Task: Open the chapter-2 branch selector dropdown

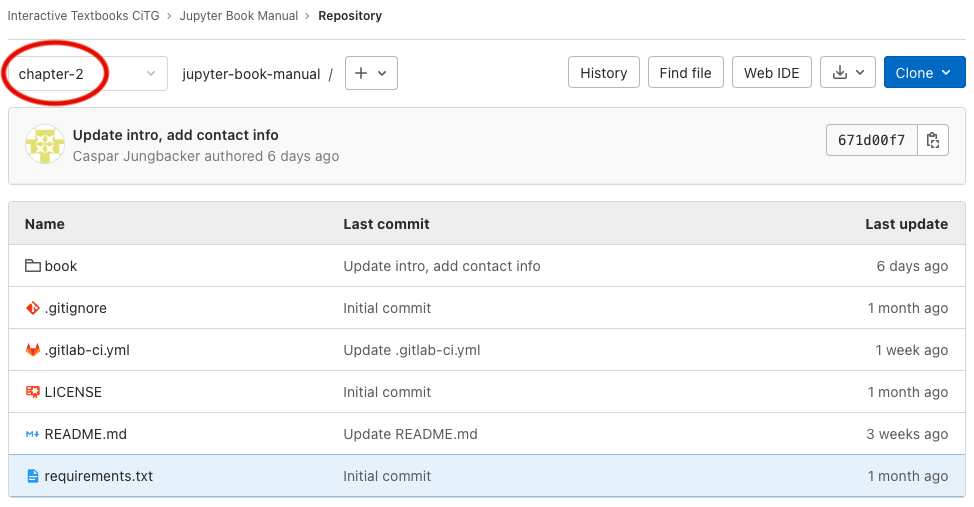Action: [x=87, y=73]
